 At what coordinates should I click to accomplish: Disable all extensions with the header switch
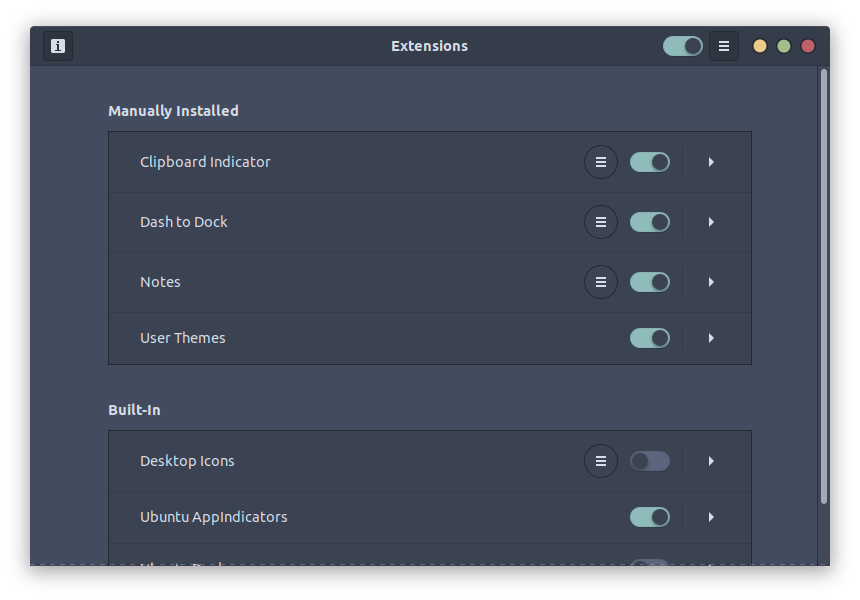tap(682, 45)
